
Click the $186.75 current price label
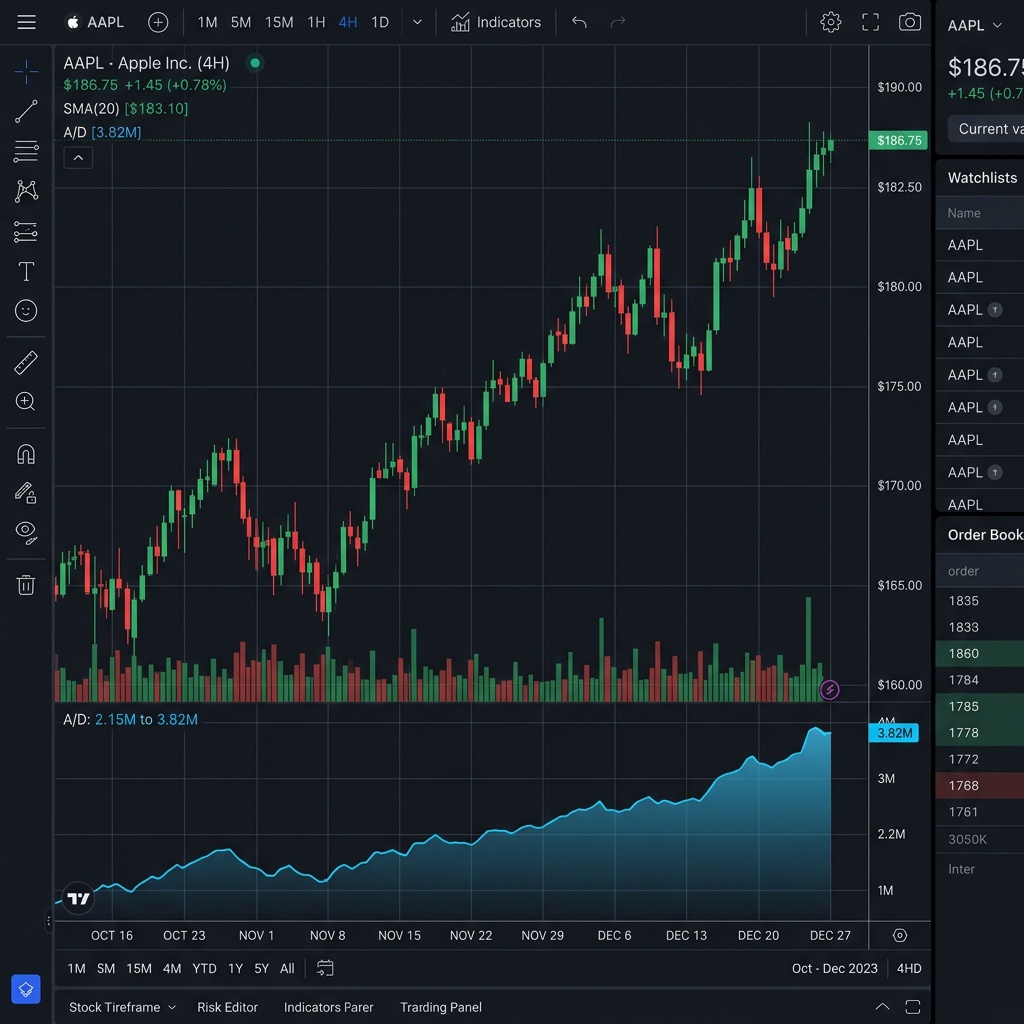[899, 140]
